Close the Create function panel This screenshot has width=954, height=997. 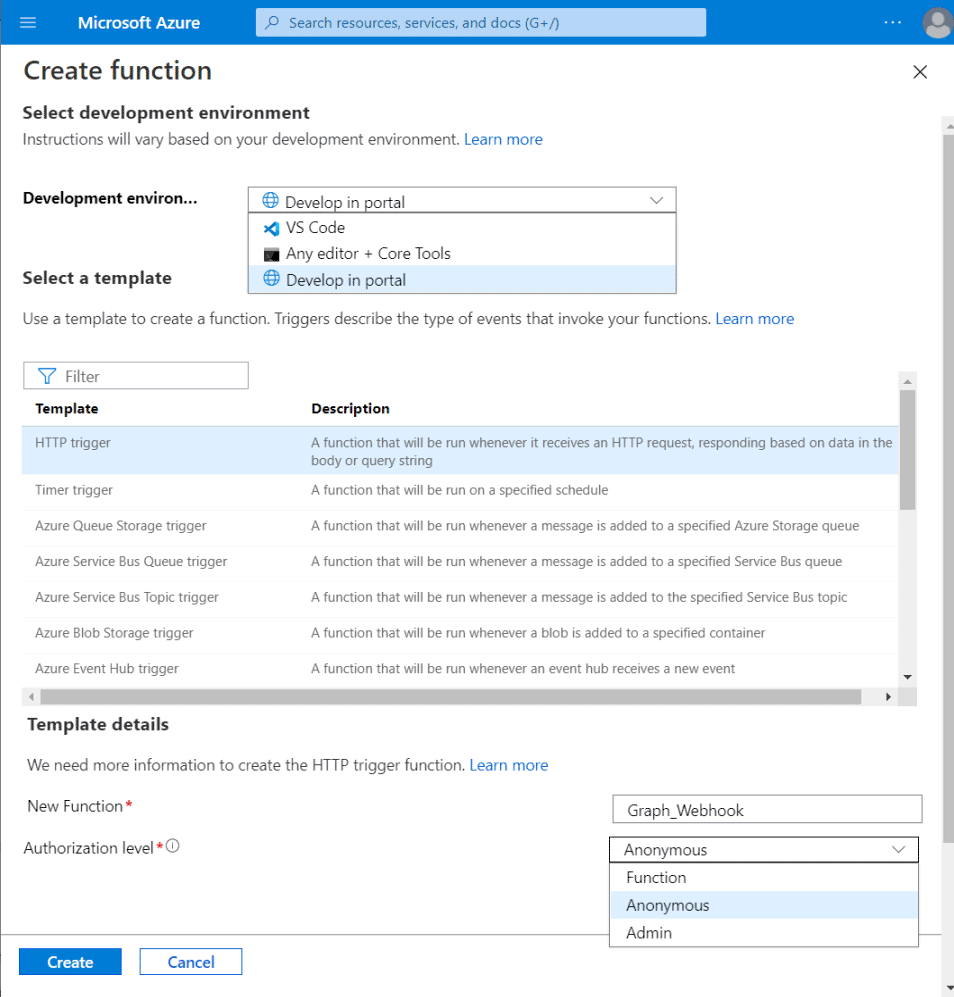pos(920,72)
